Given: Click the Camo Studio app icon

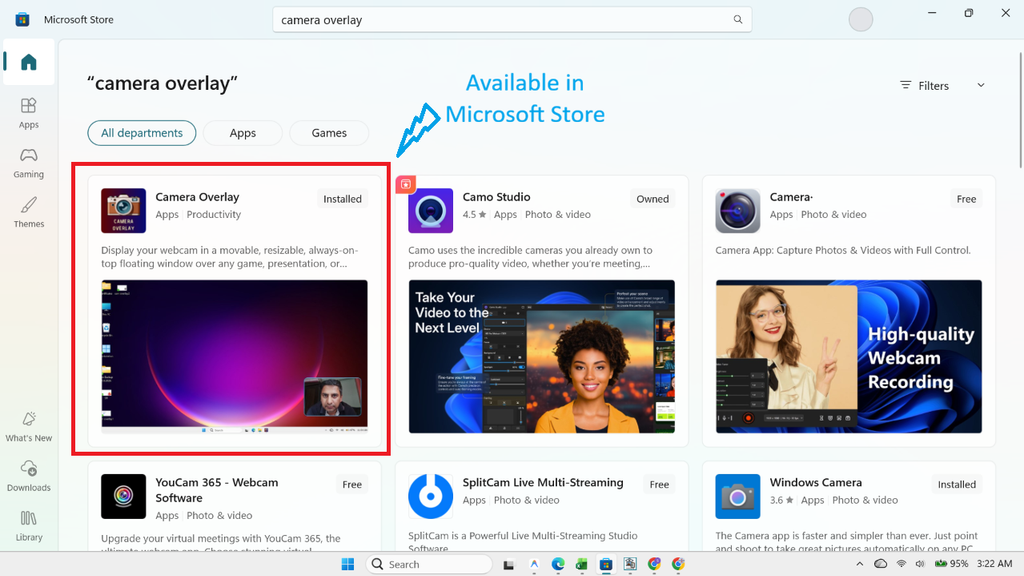Looking at the screenshot, I should 430,210.
